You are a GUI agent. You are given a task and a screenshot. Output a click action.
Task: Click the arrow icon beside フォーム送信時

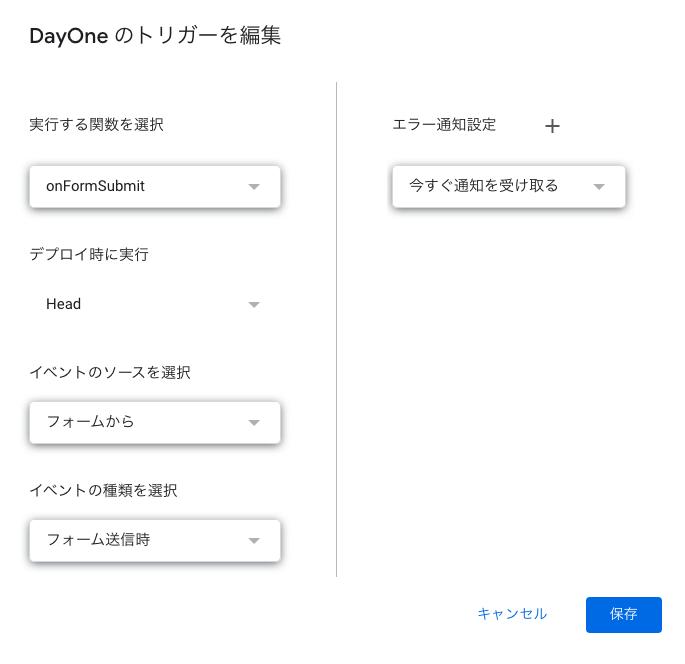[x=254, y=540]
